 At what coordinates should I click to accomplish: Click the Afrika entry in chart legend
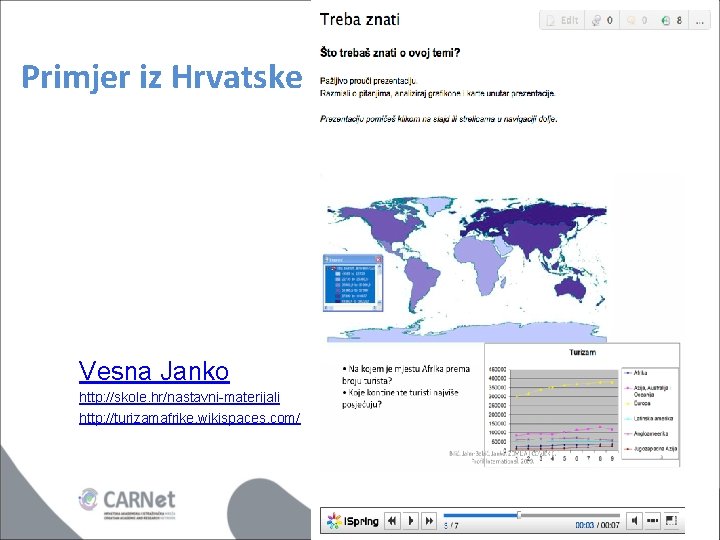click(x=636, y=373)
